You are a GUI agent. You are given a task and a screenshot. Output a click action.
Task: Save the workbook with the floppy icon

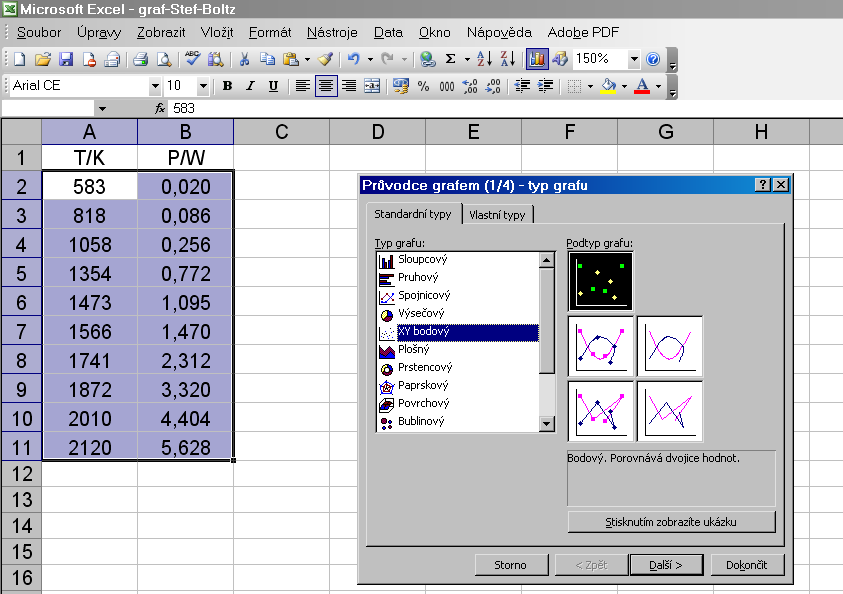pyautogui.click(x=66, y=59)
